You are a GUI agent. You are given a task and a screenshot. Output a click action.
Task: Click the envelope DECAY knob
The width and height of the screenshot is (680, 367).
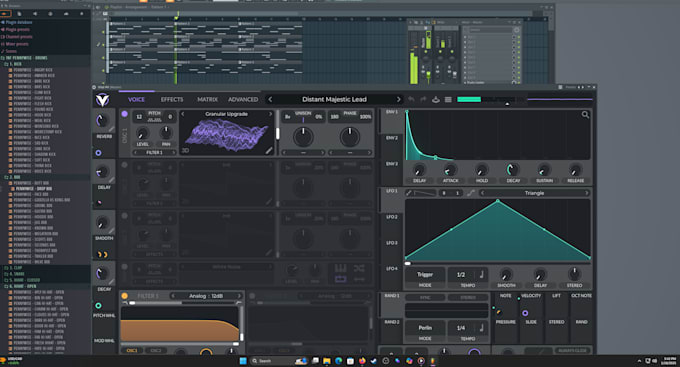pyautogui.click(x=513, y=170)
